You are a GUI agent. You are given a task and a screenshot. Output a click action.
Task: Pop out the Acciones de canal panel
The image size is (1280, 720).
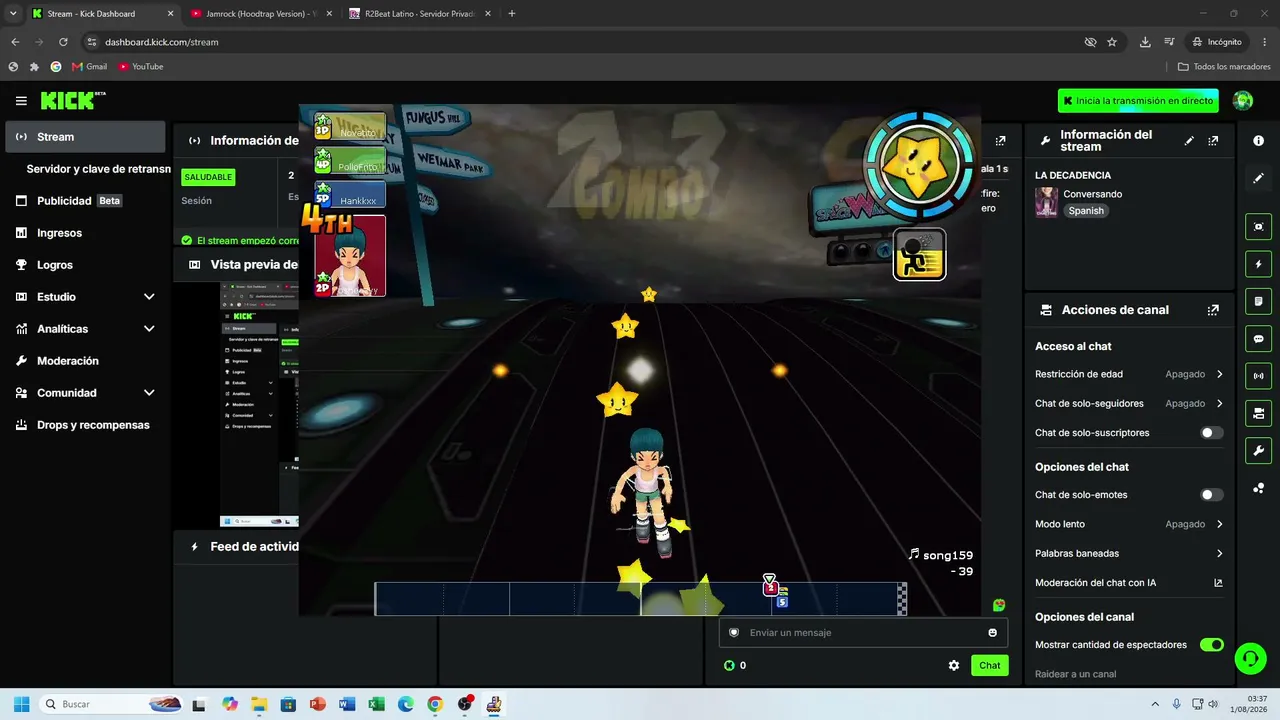point(1213,310)
